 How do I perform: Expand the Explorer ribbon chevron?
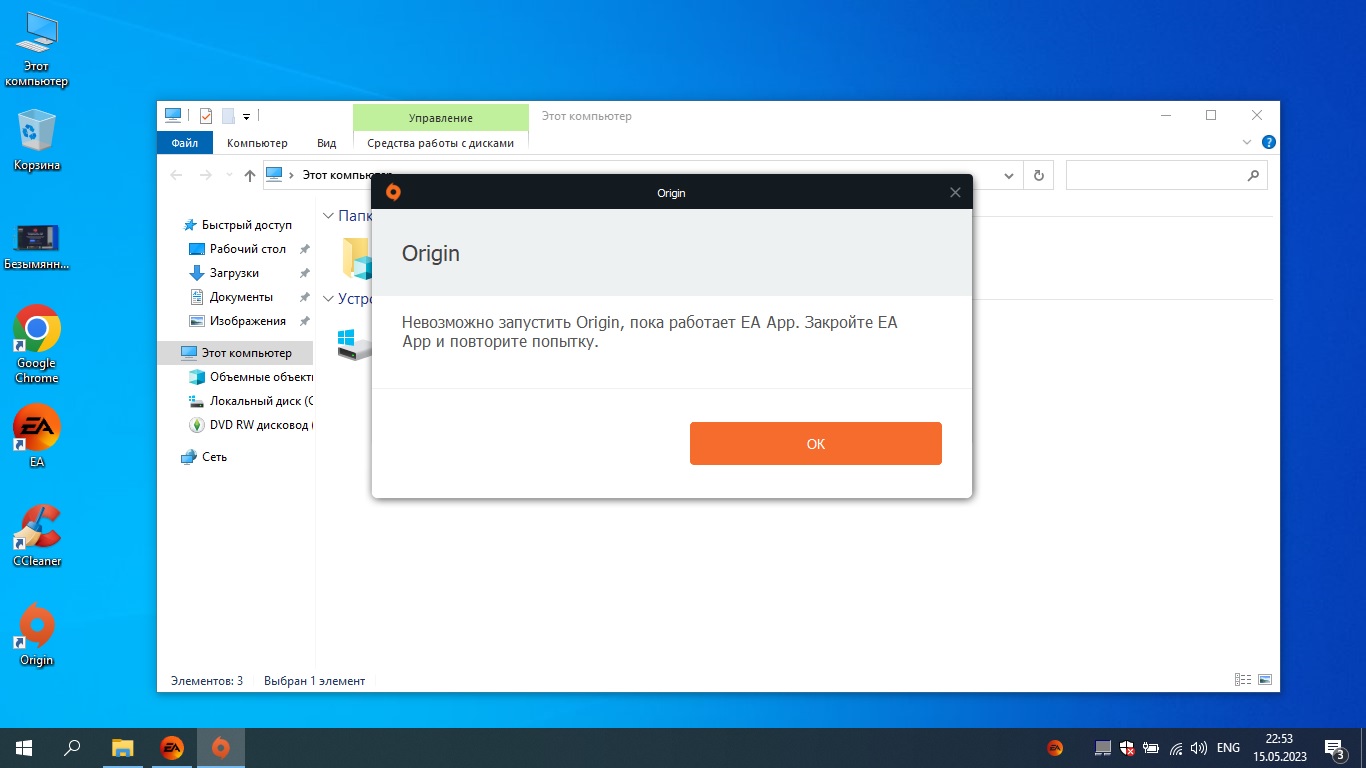point(1247,142)
